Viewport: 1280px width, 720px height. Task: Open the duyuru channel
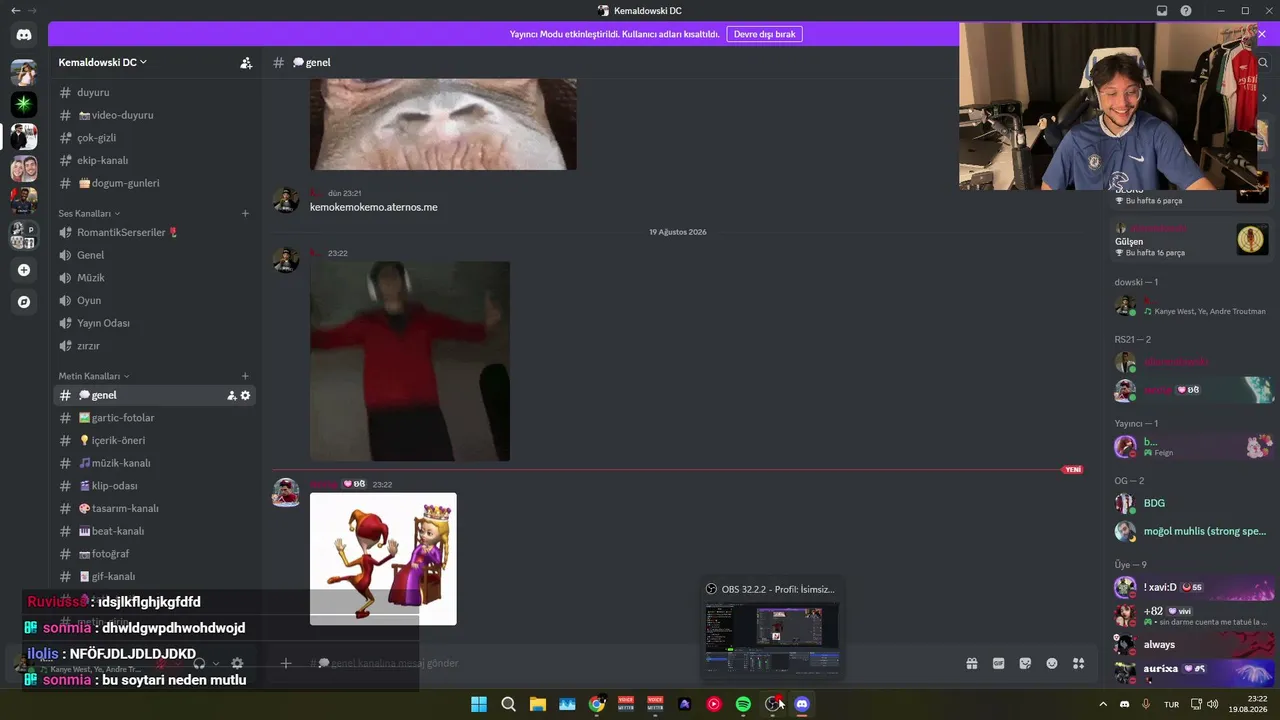pos(155,92)
